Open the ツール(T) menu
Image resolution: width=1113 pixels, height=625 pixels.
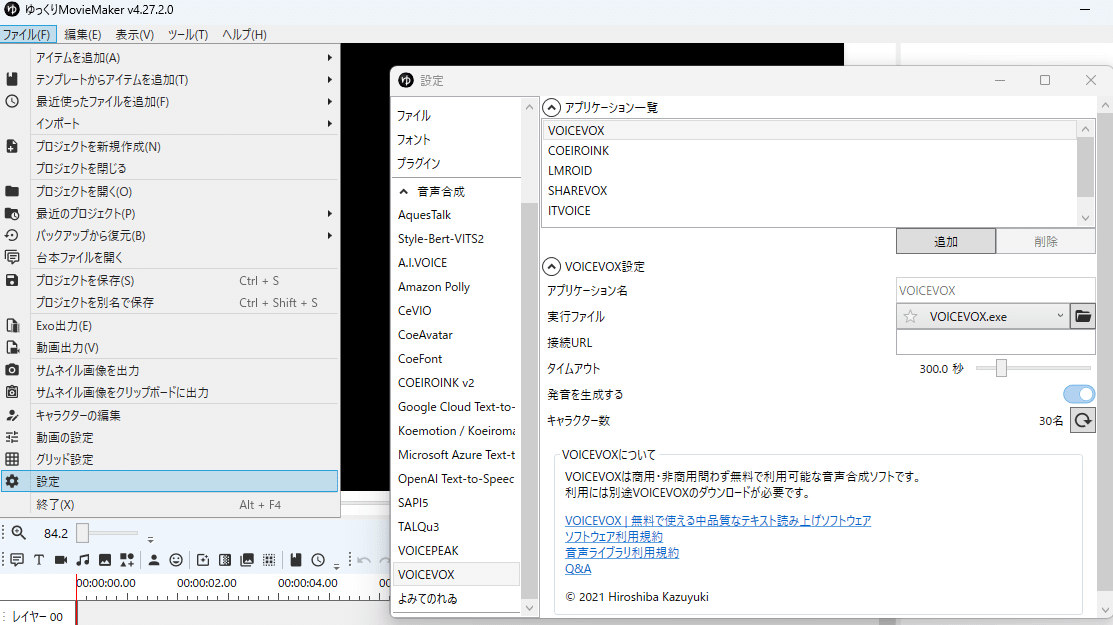pos(187,34)
